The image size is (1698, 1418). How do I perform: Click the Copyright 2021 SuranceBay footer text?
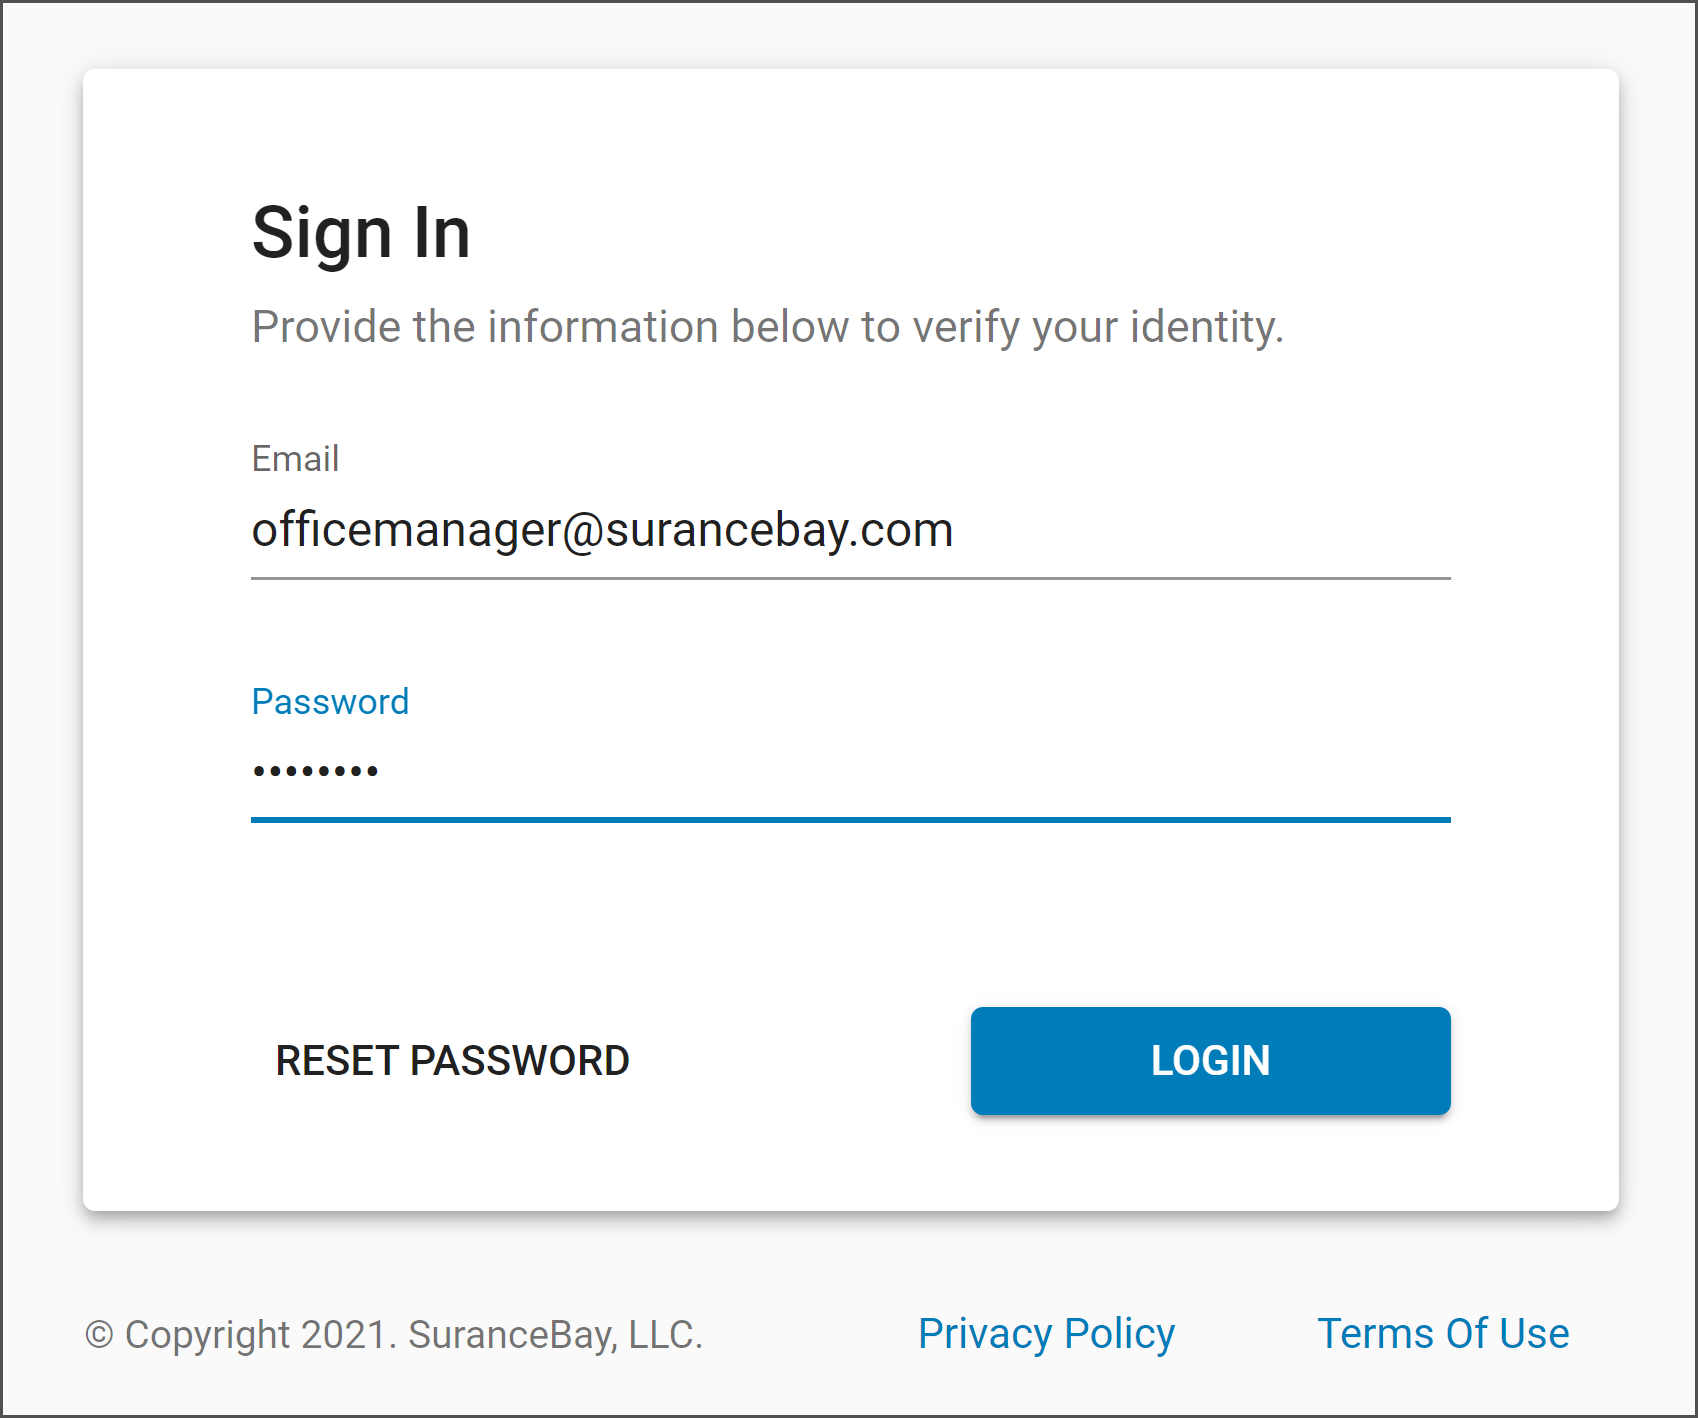(394, 1335)
